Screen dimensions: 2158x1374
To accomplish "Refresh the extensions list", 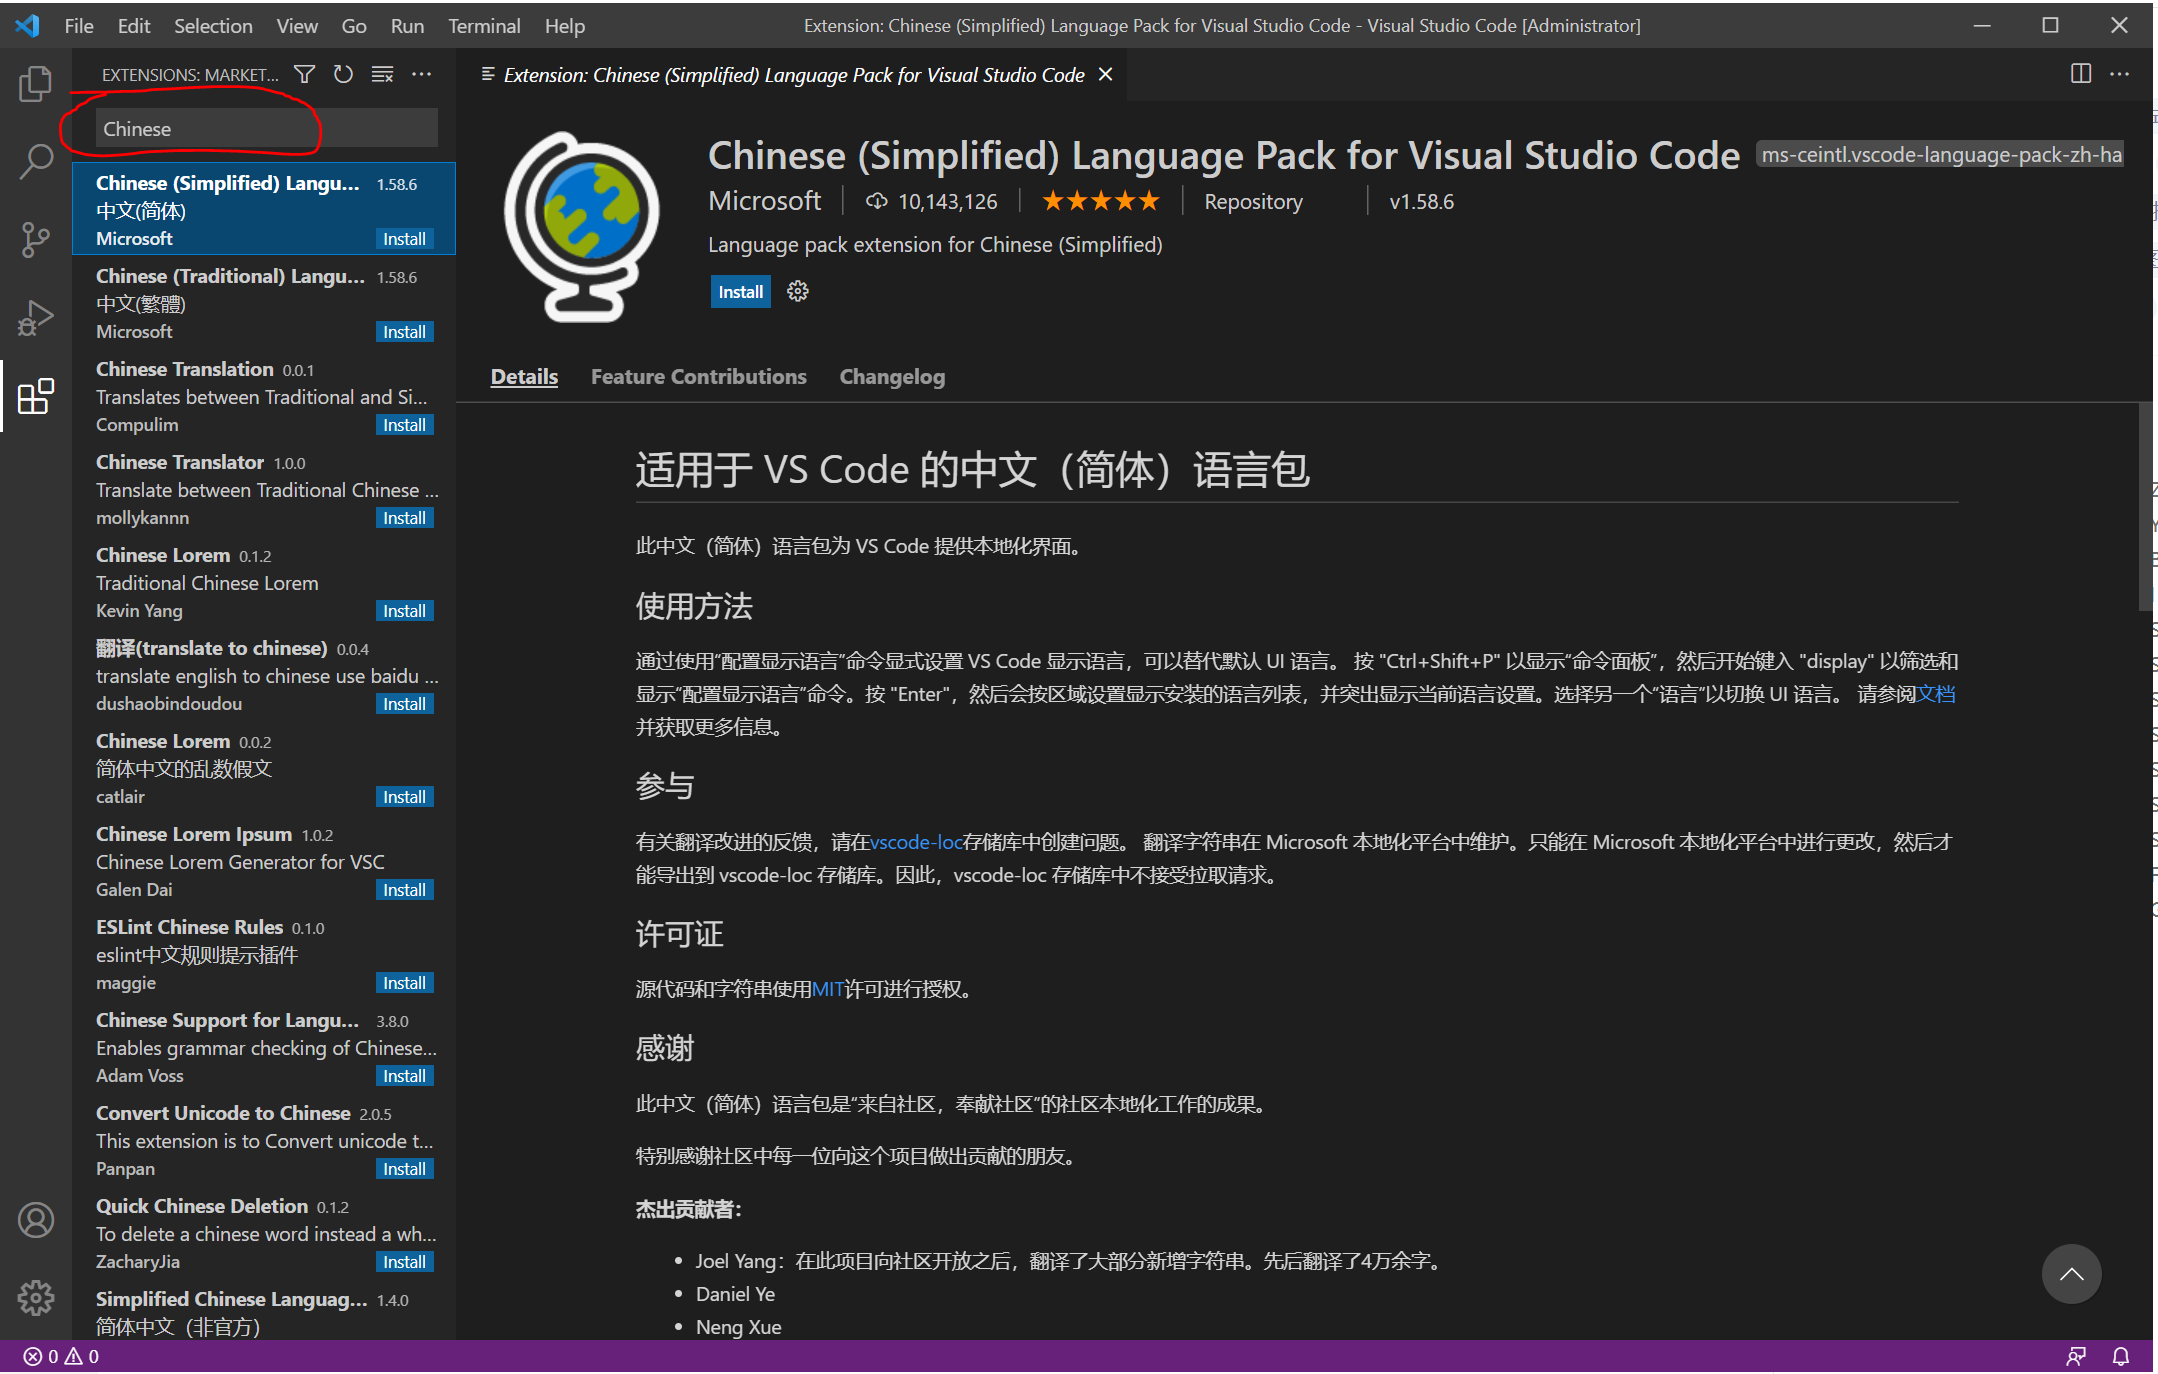I will (342, 74).
